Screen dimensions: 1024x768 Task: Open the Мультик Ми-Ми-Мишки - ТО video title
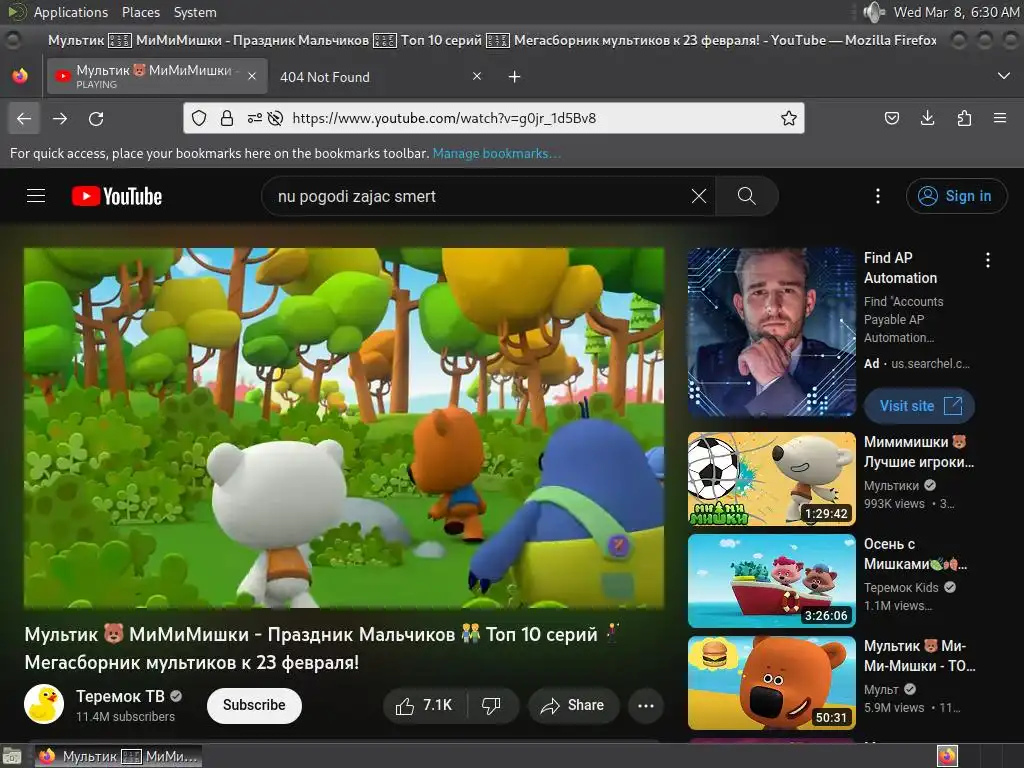[x=920, y=656]
